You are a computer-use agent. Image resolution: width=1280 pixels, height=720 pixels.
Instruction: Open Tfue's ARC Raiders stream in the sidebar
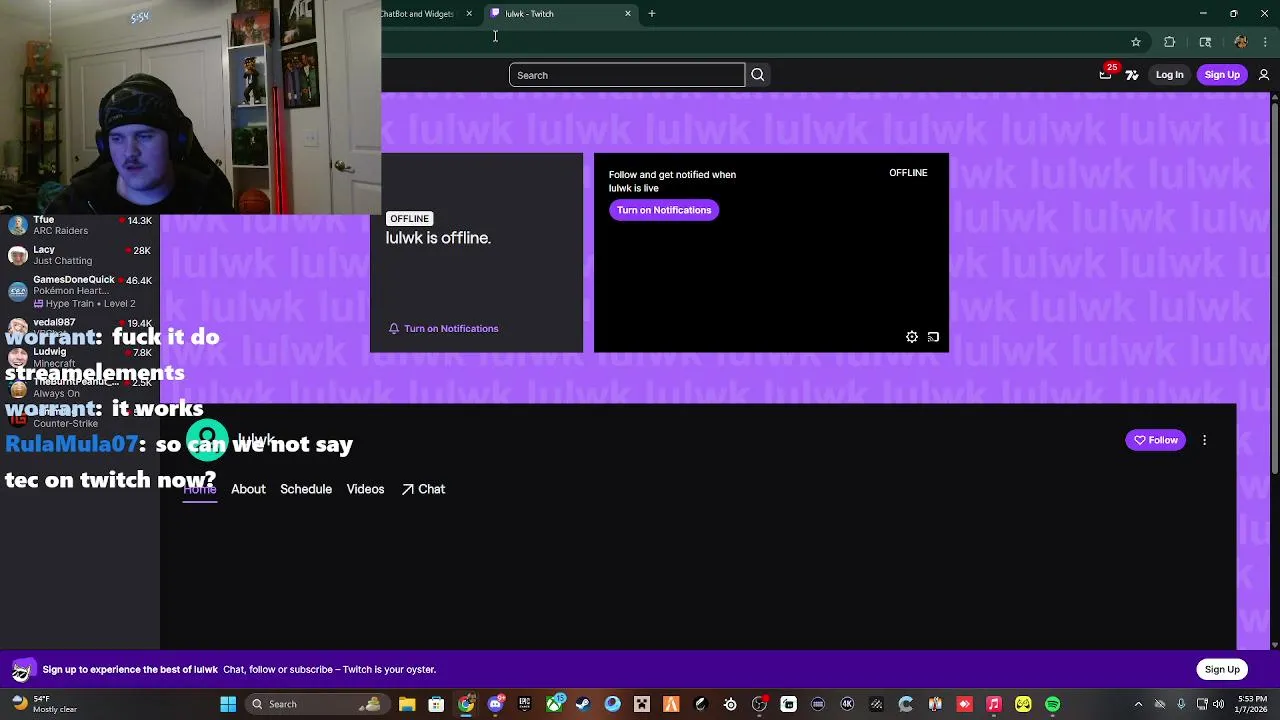click(80, 225)
